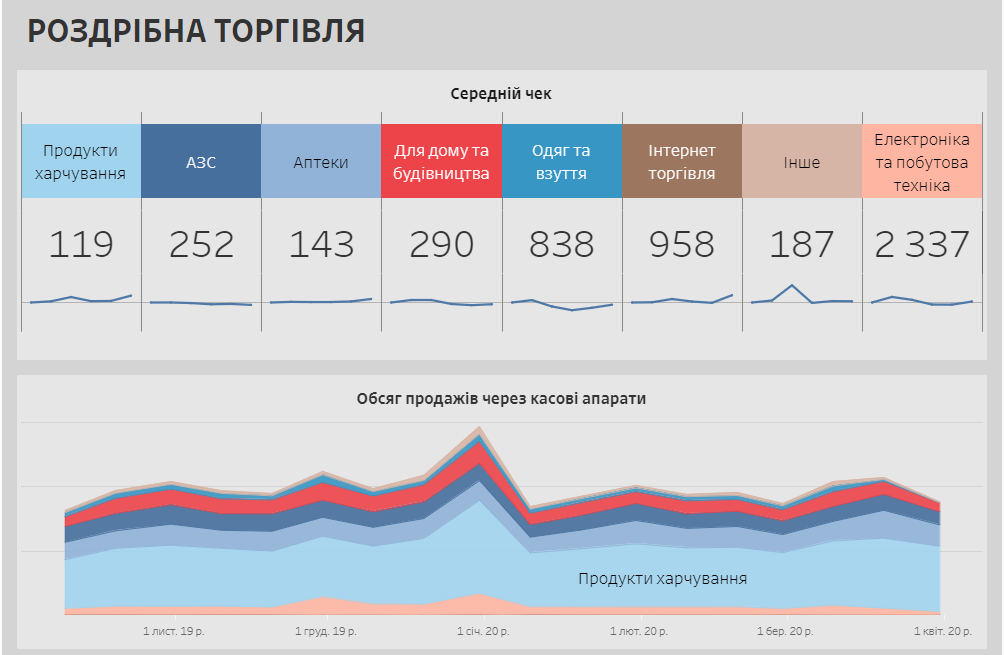Click the dark blue АЗС tile
This screenshot has height=655, width=1005.
[x=201, y=161]
